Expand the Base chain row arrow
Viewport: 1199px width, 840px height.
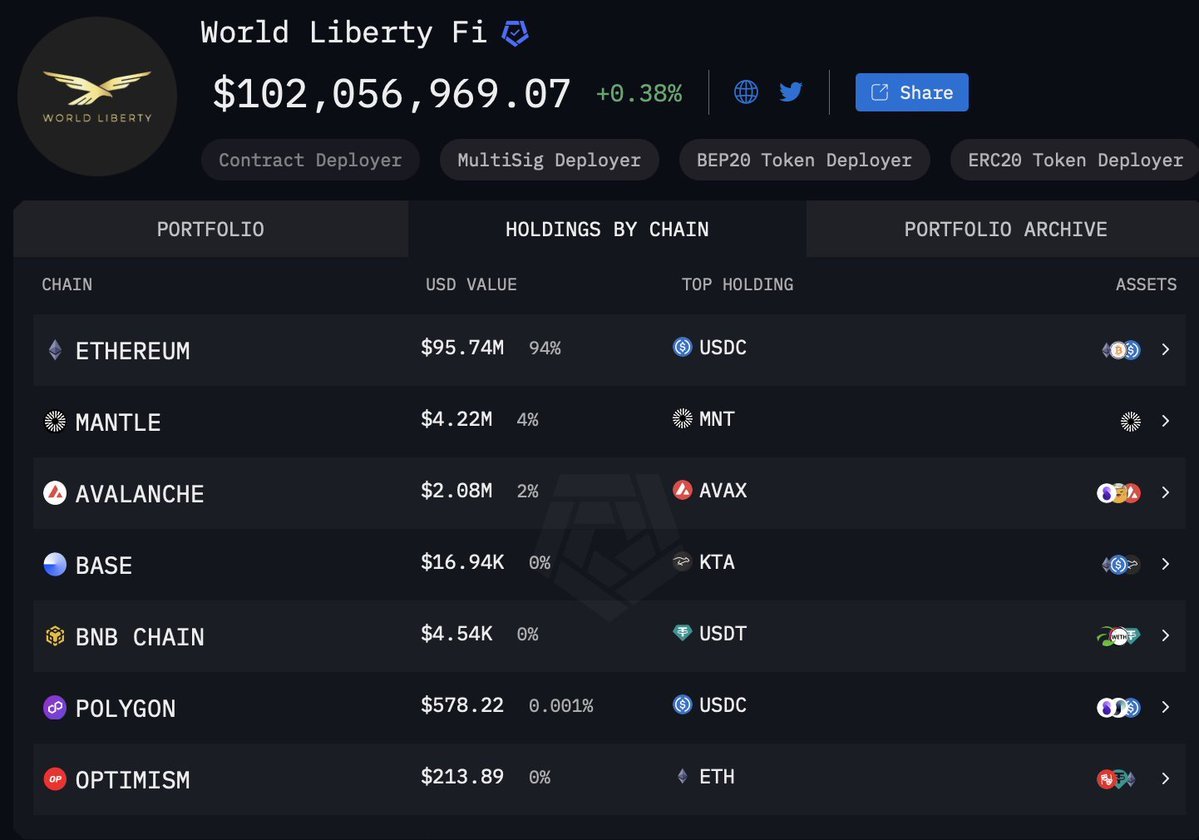(x=1165, y=564)
